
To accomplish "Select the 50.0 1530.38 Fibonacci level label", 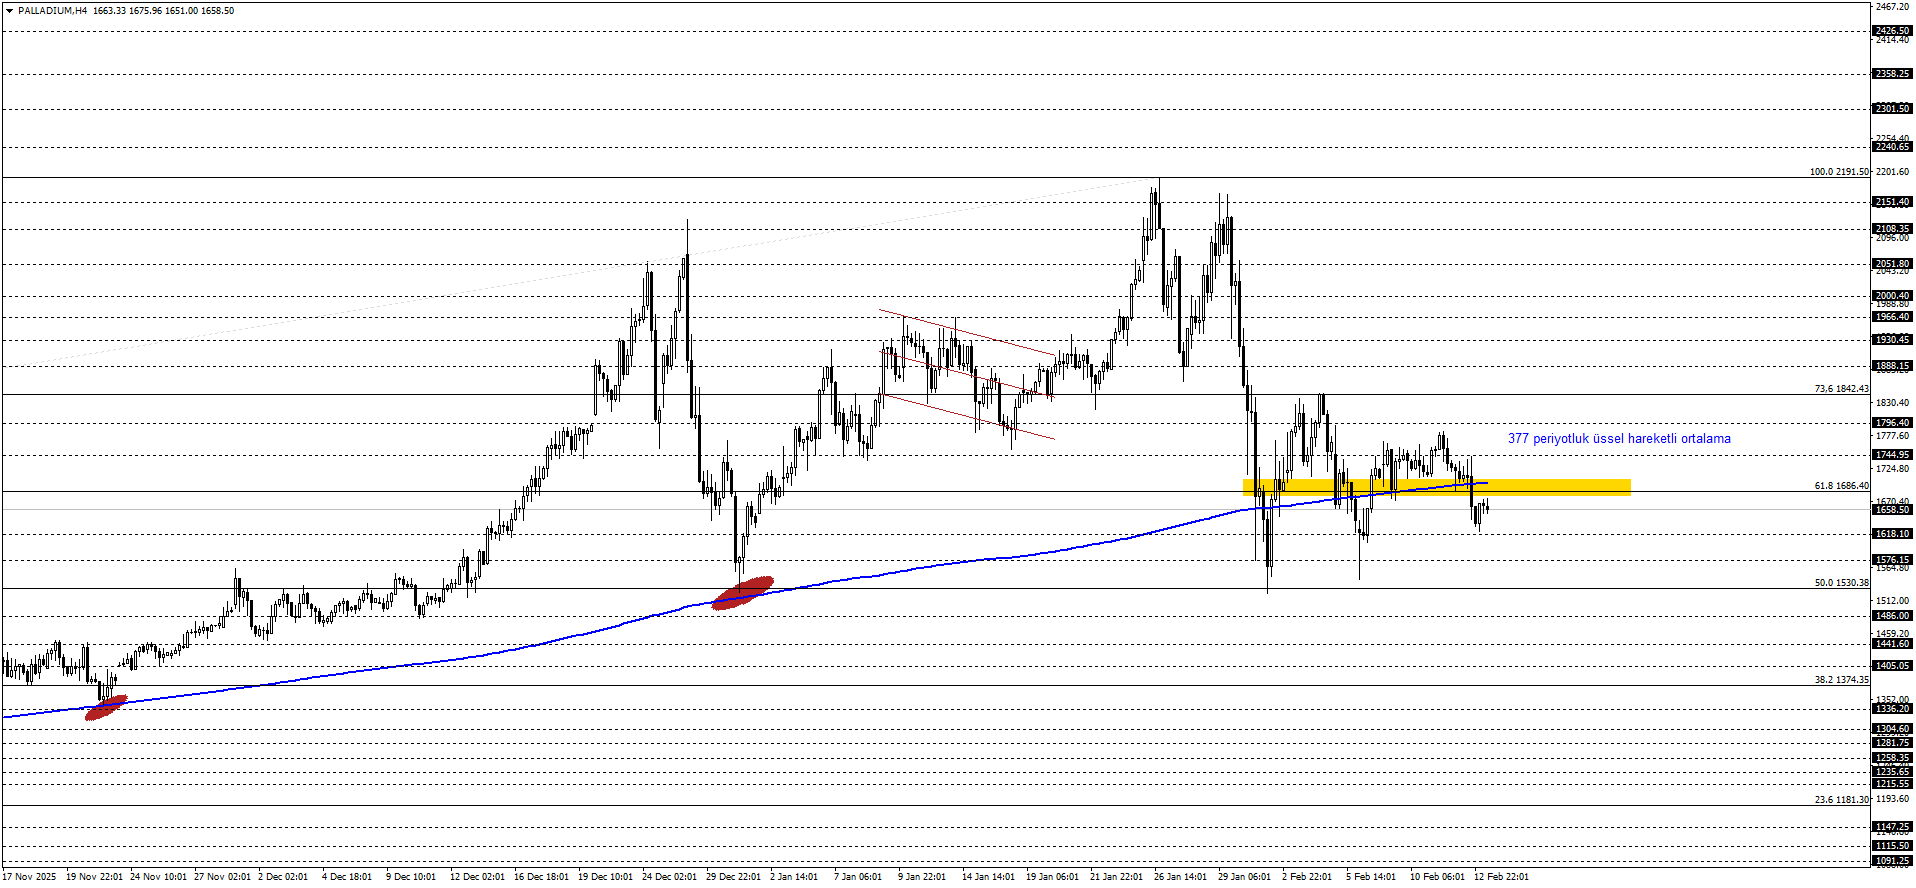I will pyautogui.click(x=1841, y=583).
